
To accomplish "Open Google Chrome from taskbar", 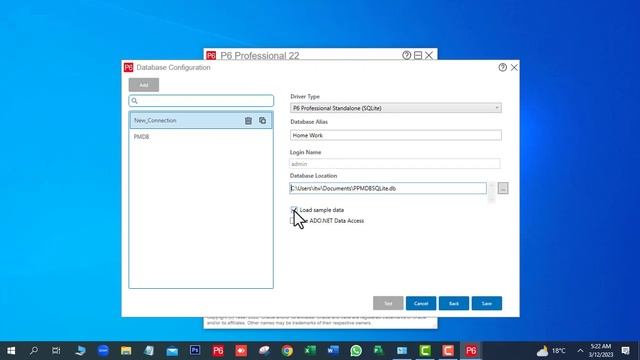I will [287, 351].
